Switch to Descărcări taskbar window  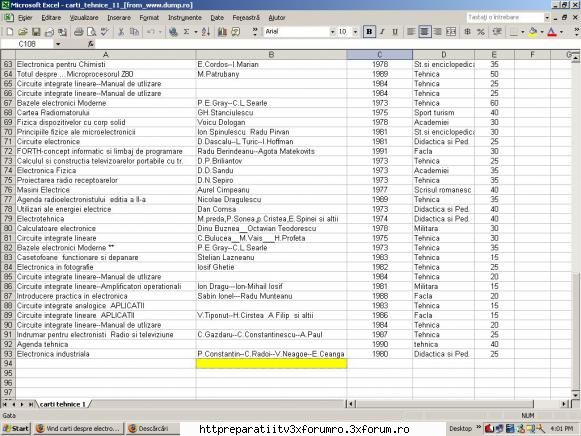(x=152, y=429)
